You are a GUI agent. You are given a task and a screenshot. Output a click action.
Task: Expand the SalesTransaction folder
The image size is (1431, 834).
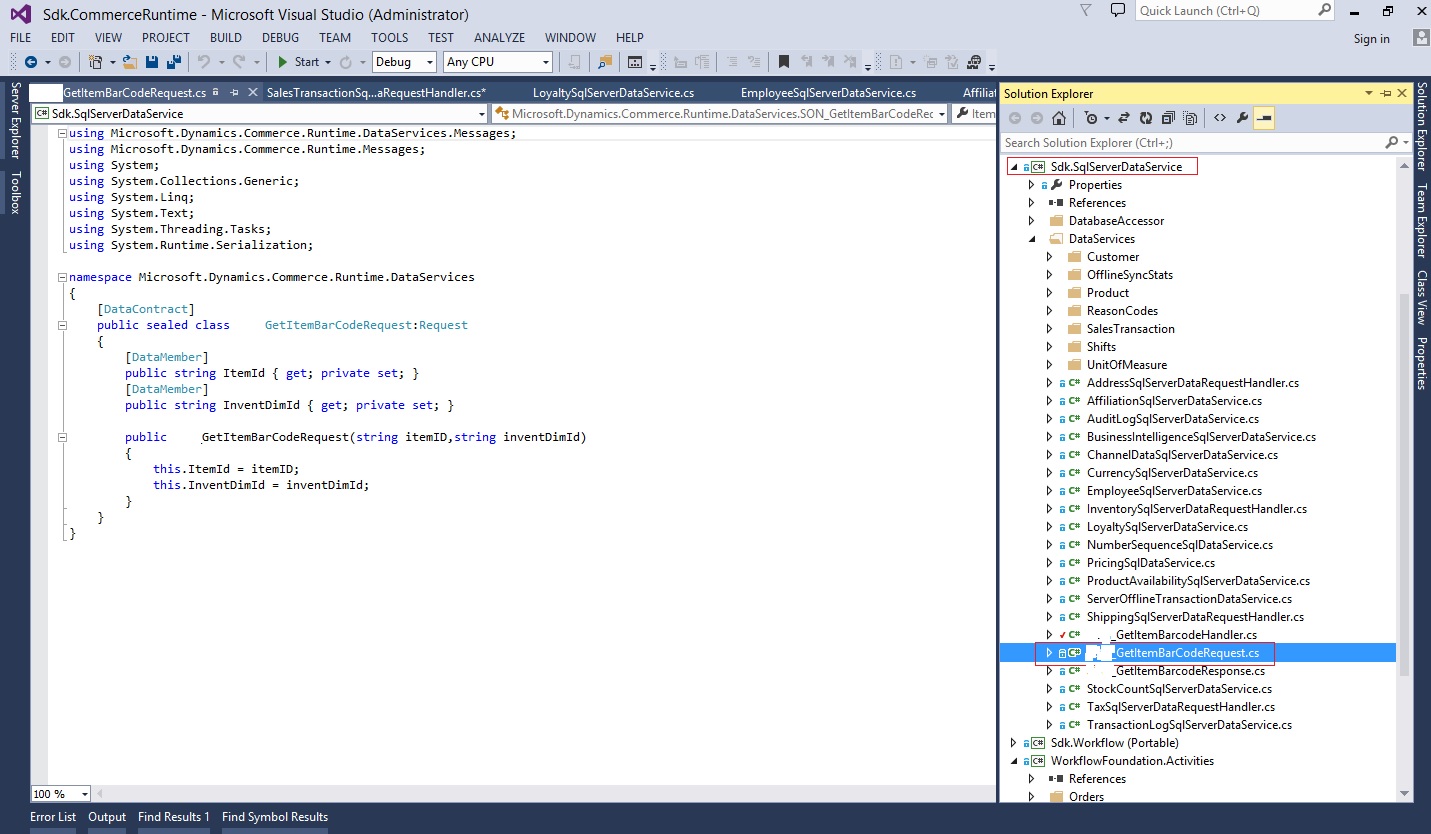click(x=1049, y=329)
